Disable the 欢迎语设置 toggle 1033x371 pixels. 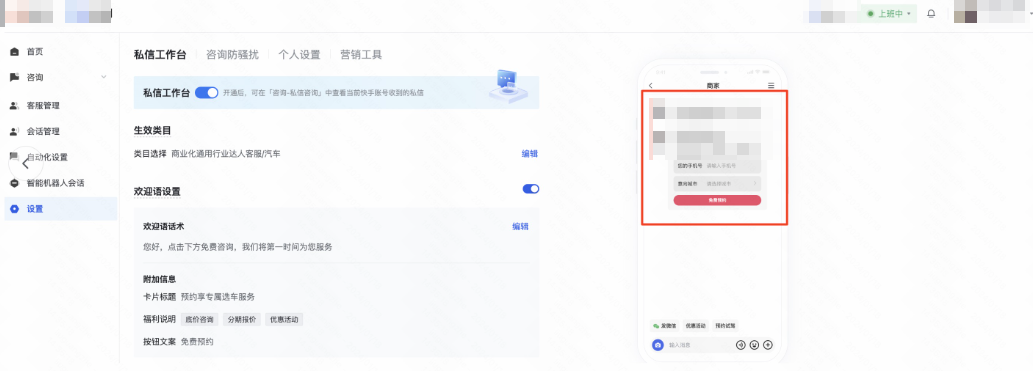[531, 189]
